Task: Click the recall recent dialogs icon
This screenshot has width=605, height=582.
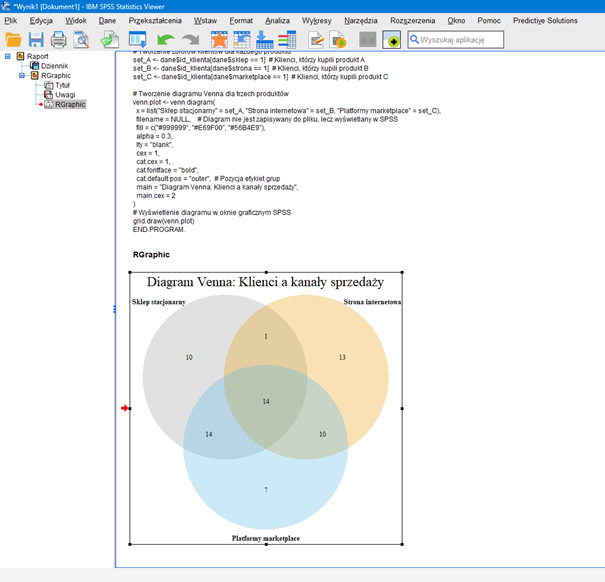Action: click(x=138, y=40)
